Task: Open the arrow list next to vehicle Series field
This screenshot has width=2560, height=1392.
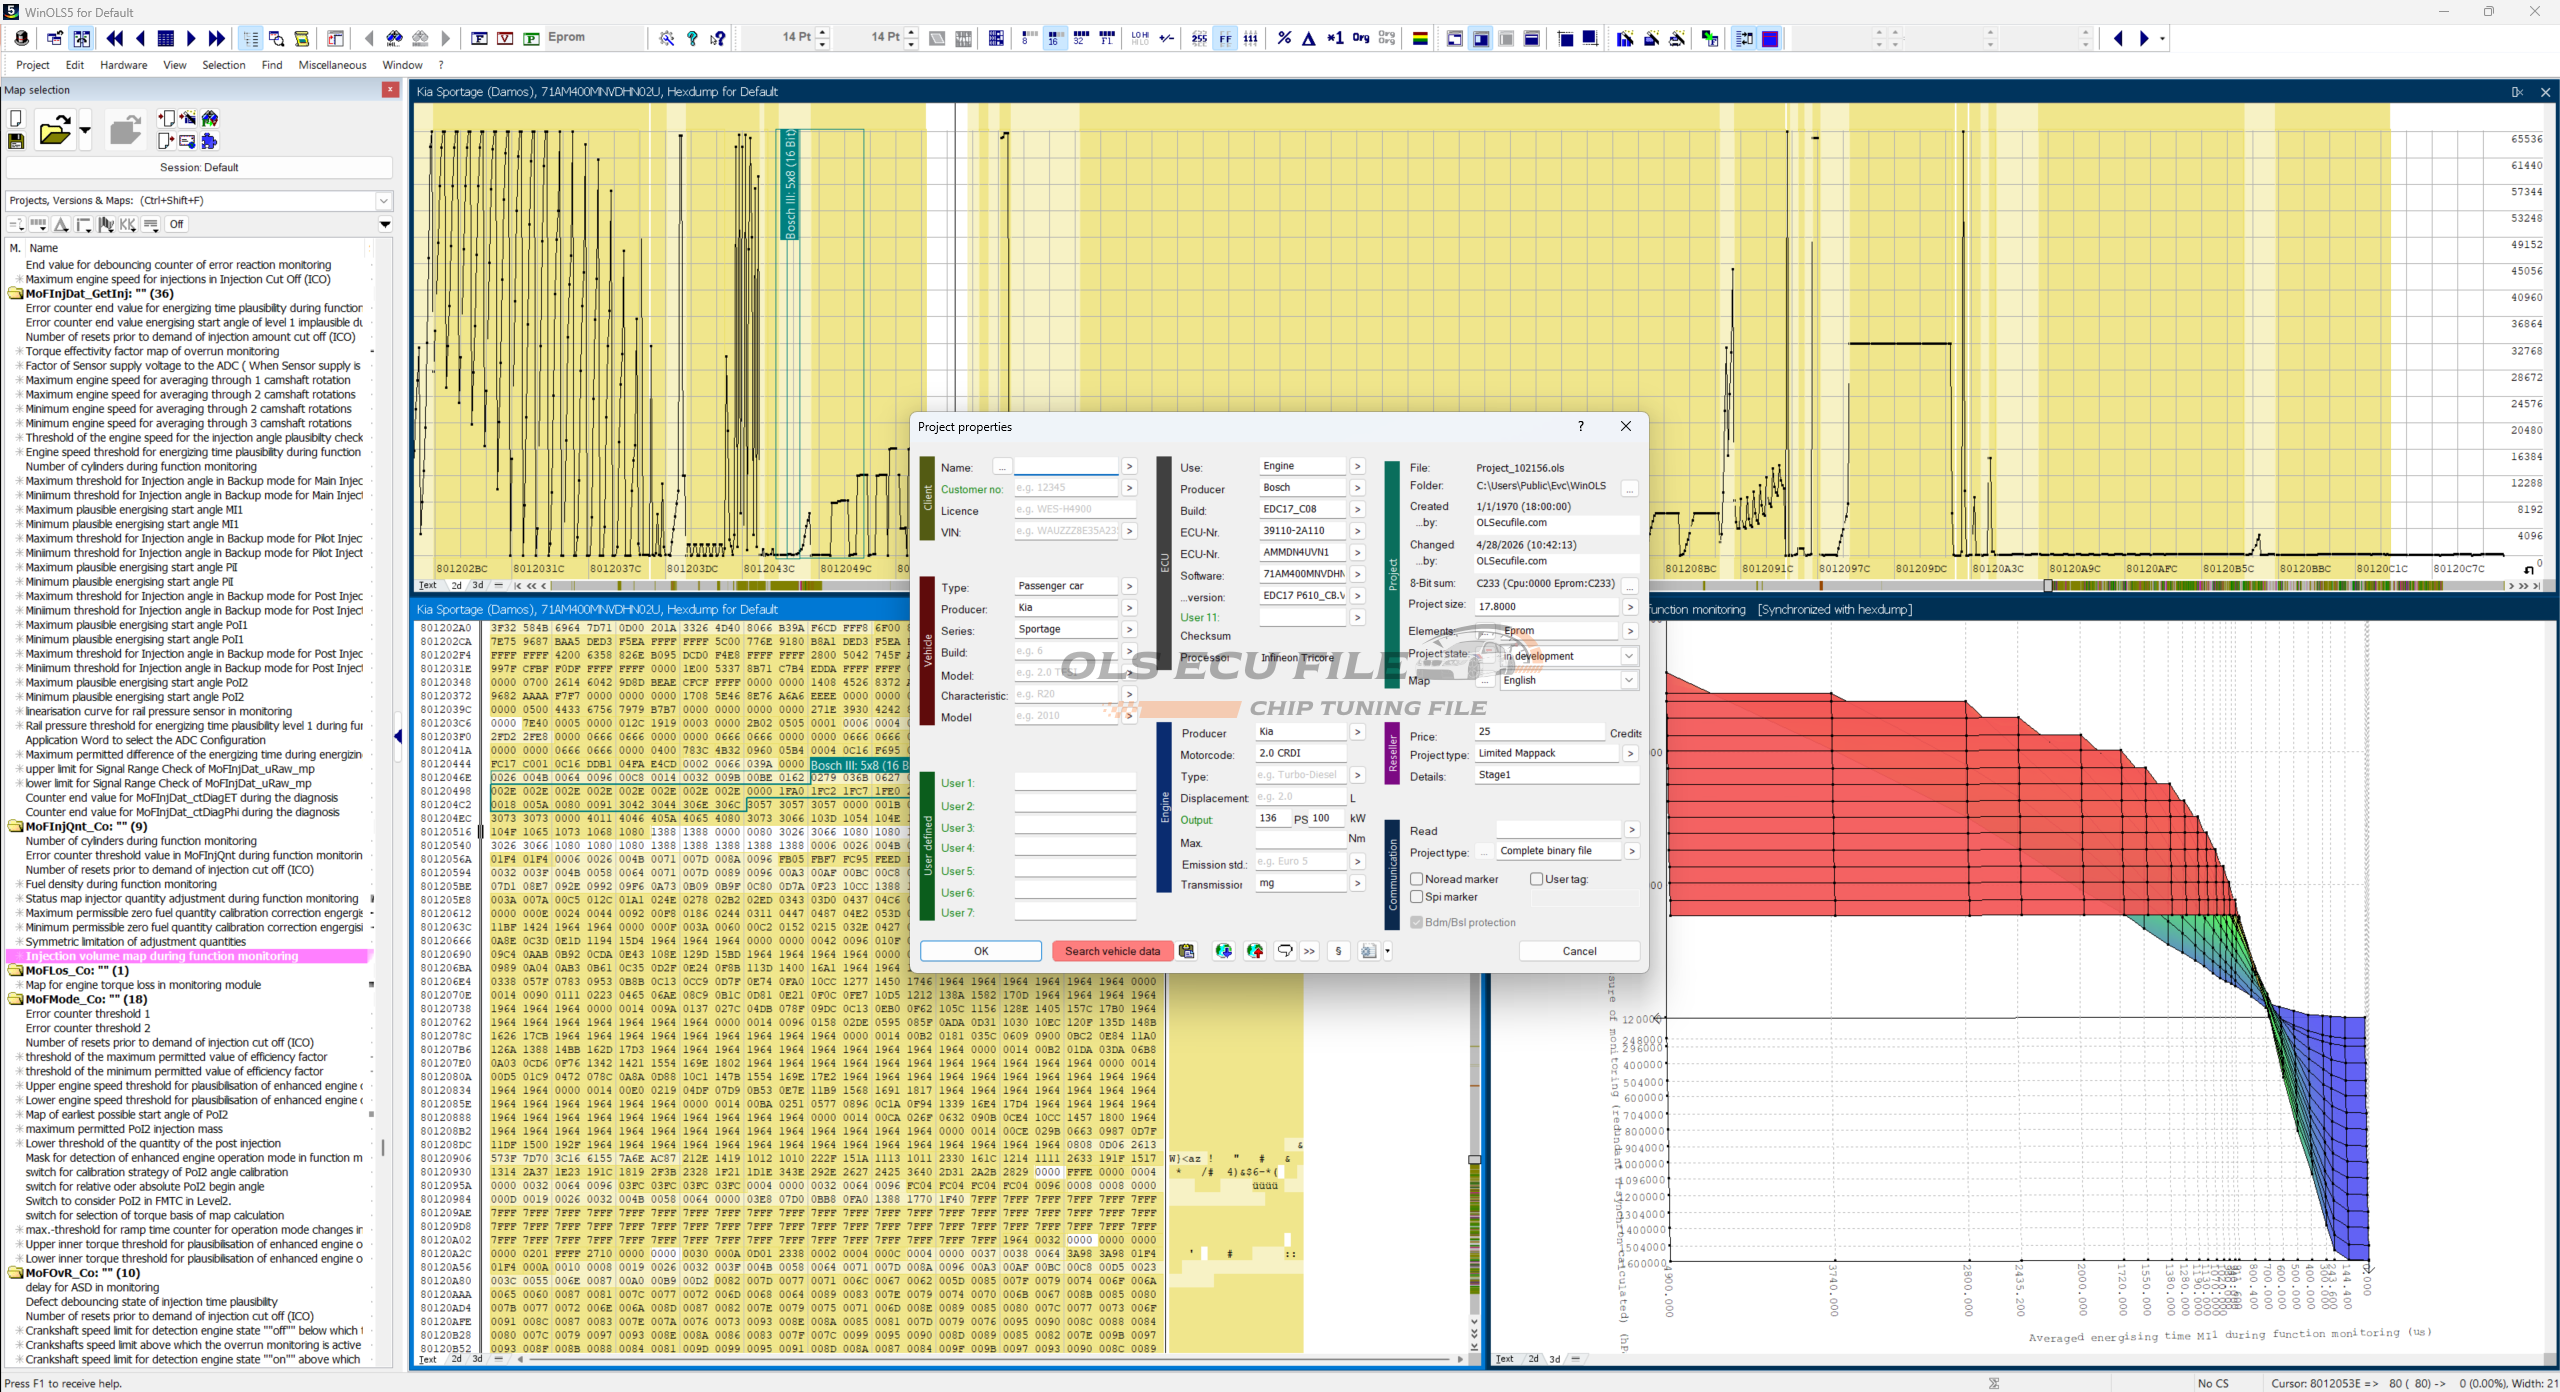Action: coord(1129,630)
